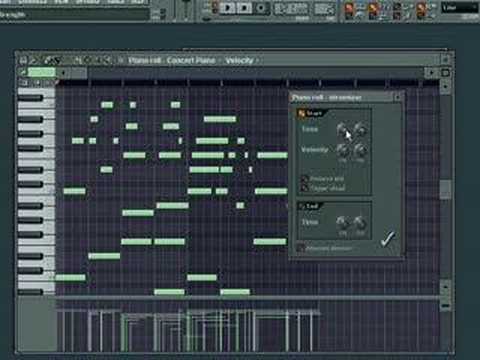The width and height of the screenshot is (480, 360).
Task: Click the piano roll scroll-up arrow
Action: [x=445, y=86]
